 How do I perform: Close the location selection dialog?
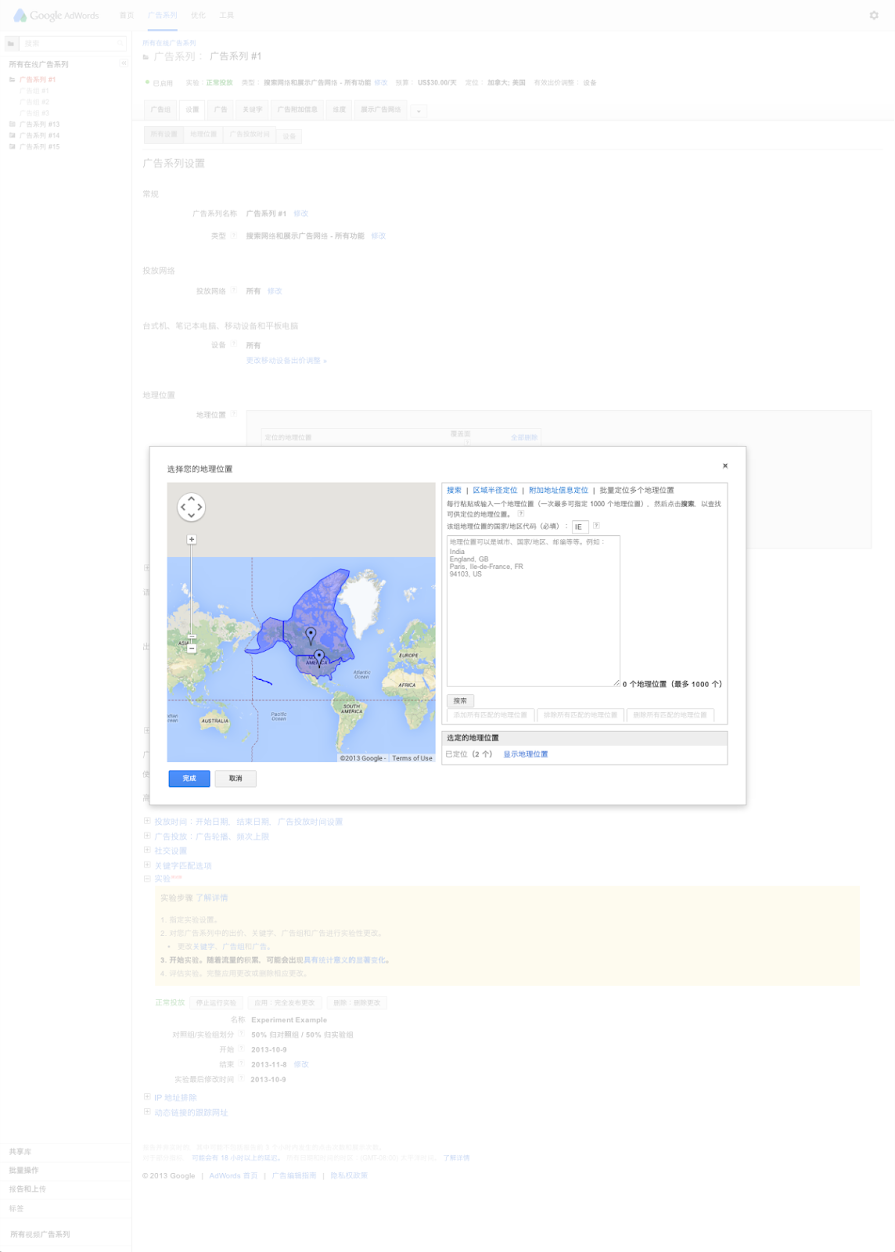[725, 466]
